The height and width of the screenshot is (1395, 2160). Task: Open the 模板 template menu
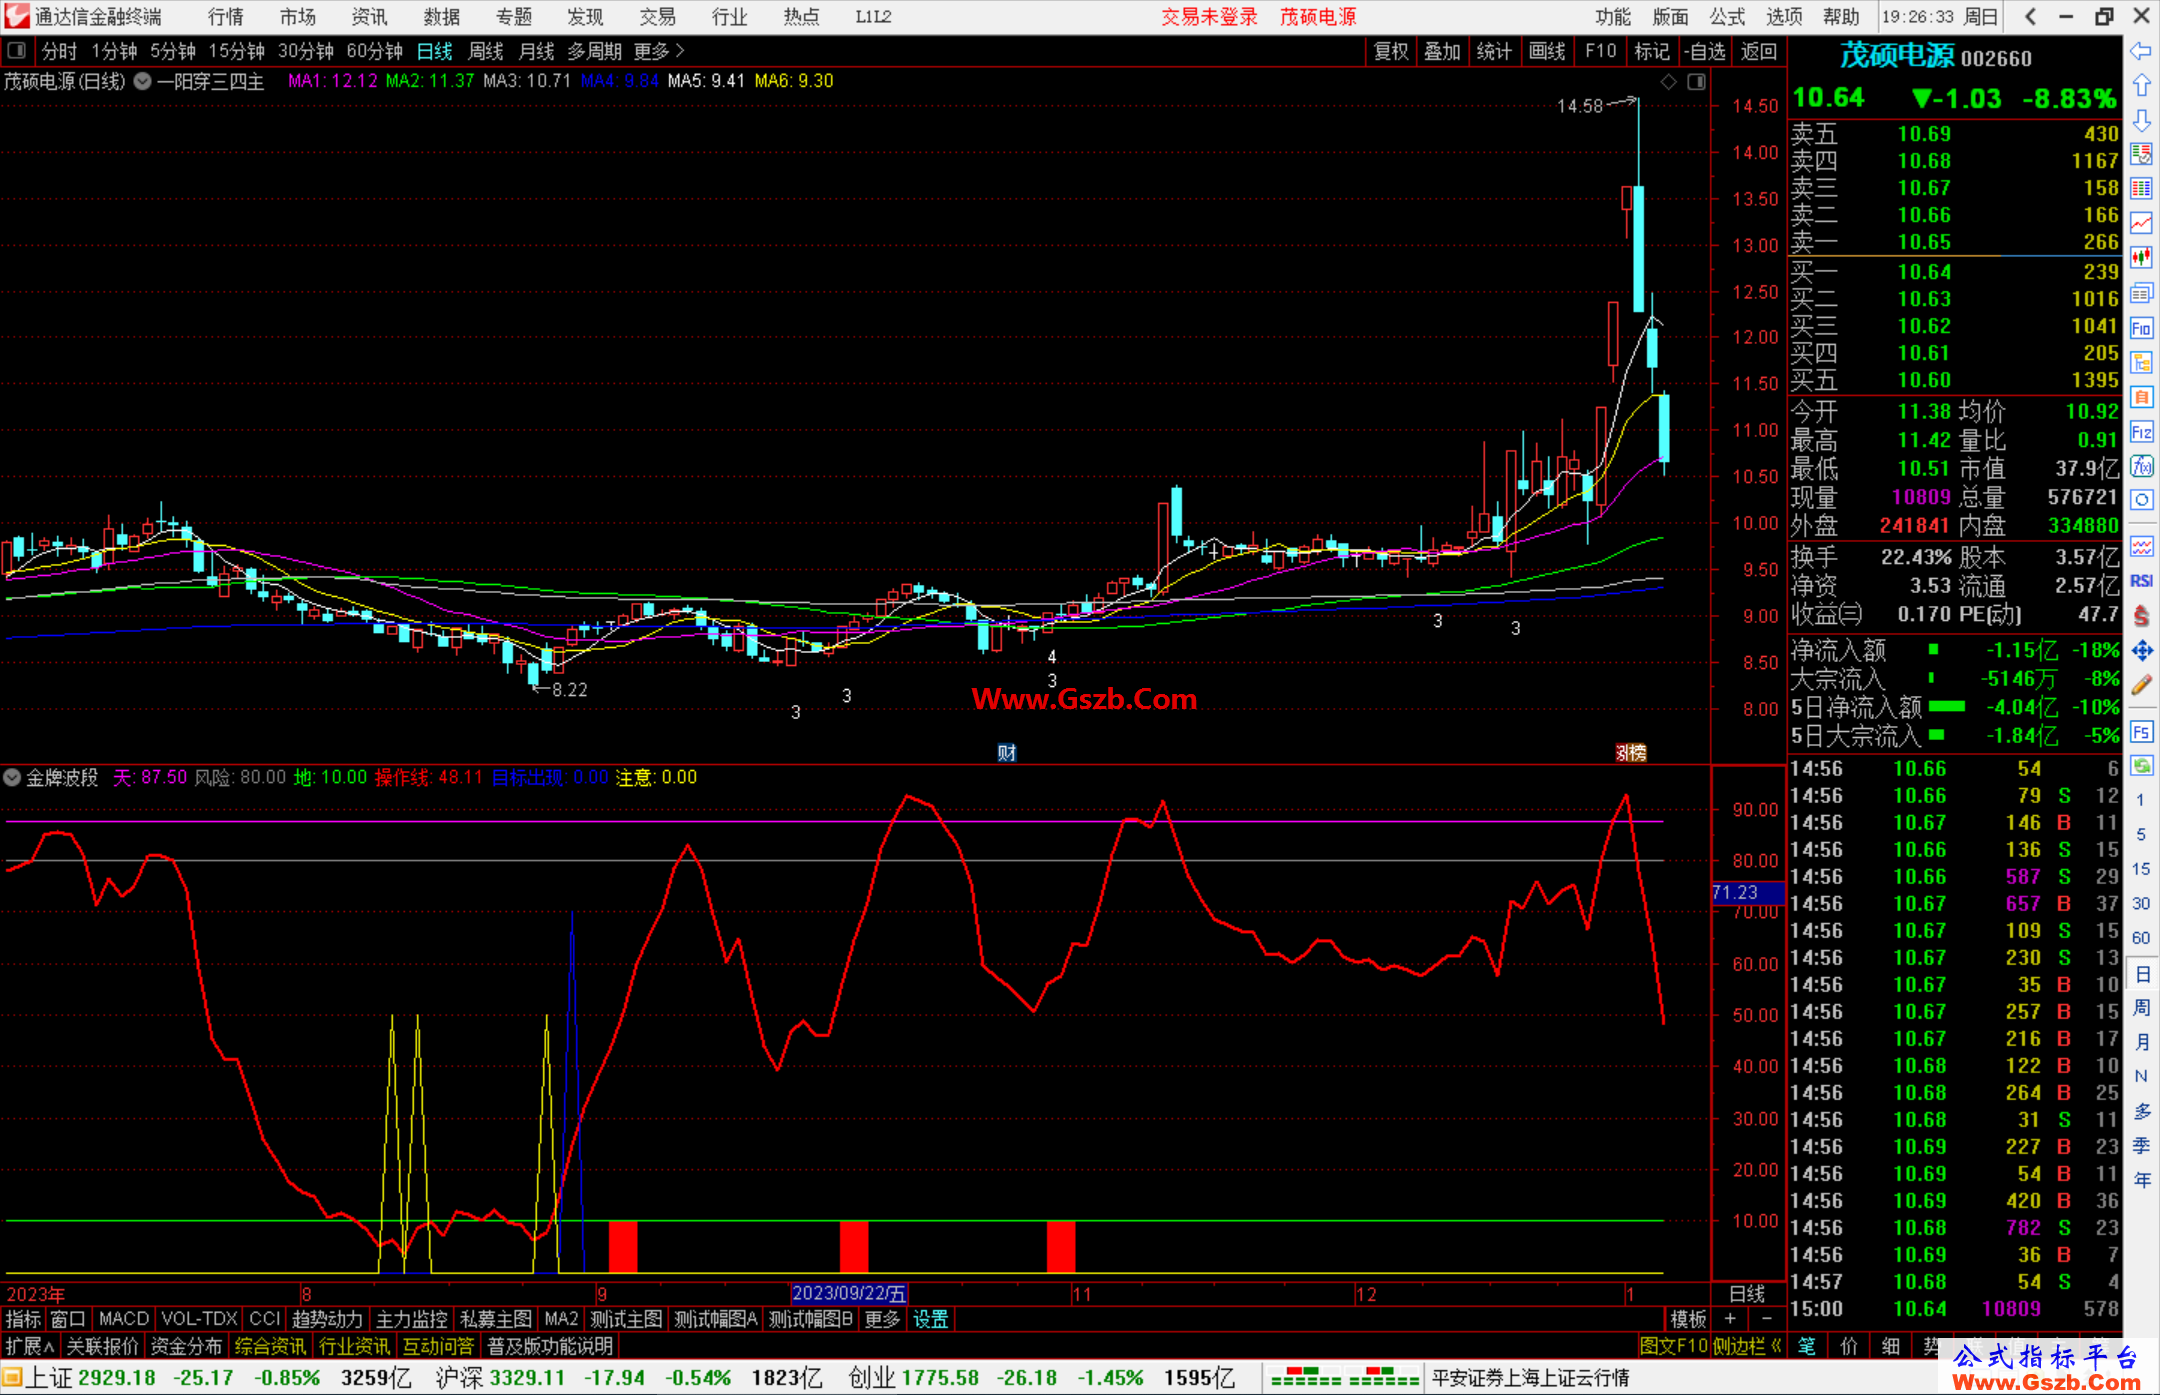point(1688,1319)
